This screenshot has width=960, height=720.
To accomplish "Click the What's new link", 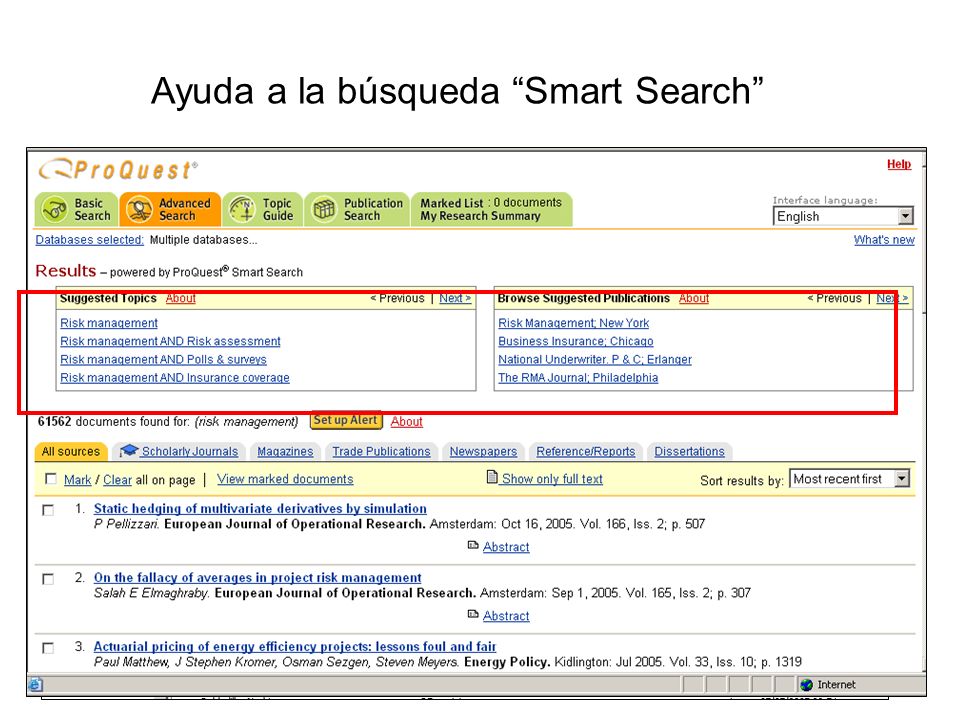I will click(x=884, y=240).
